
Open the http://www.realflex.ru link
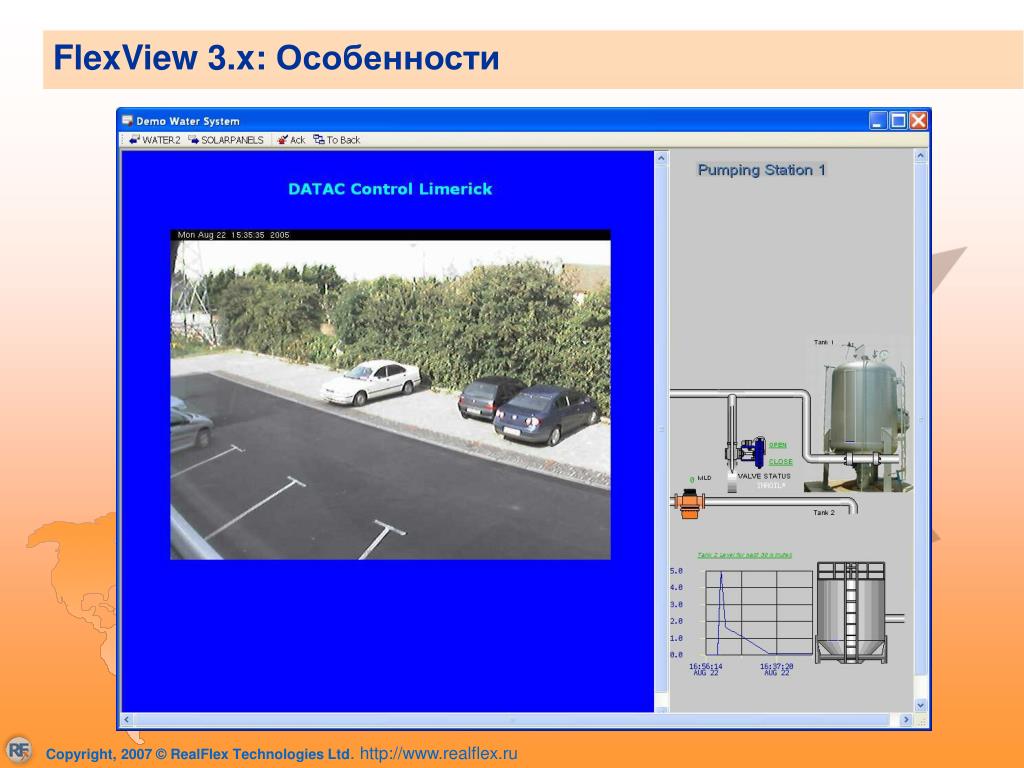[439, 753]
